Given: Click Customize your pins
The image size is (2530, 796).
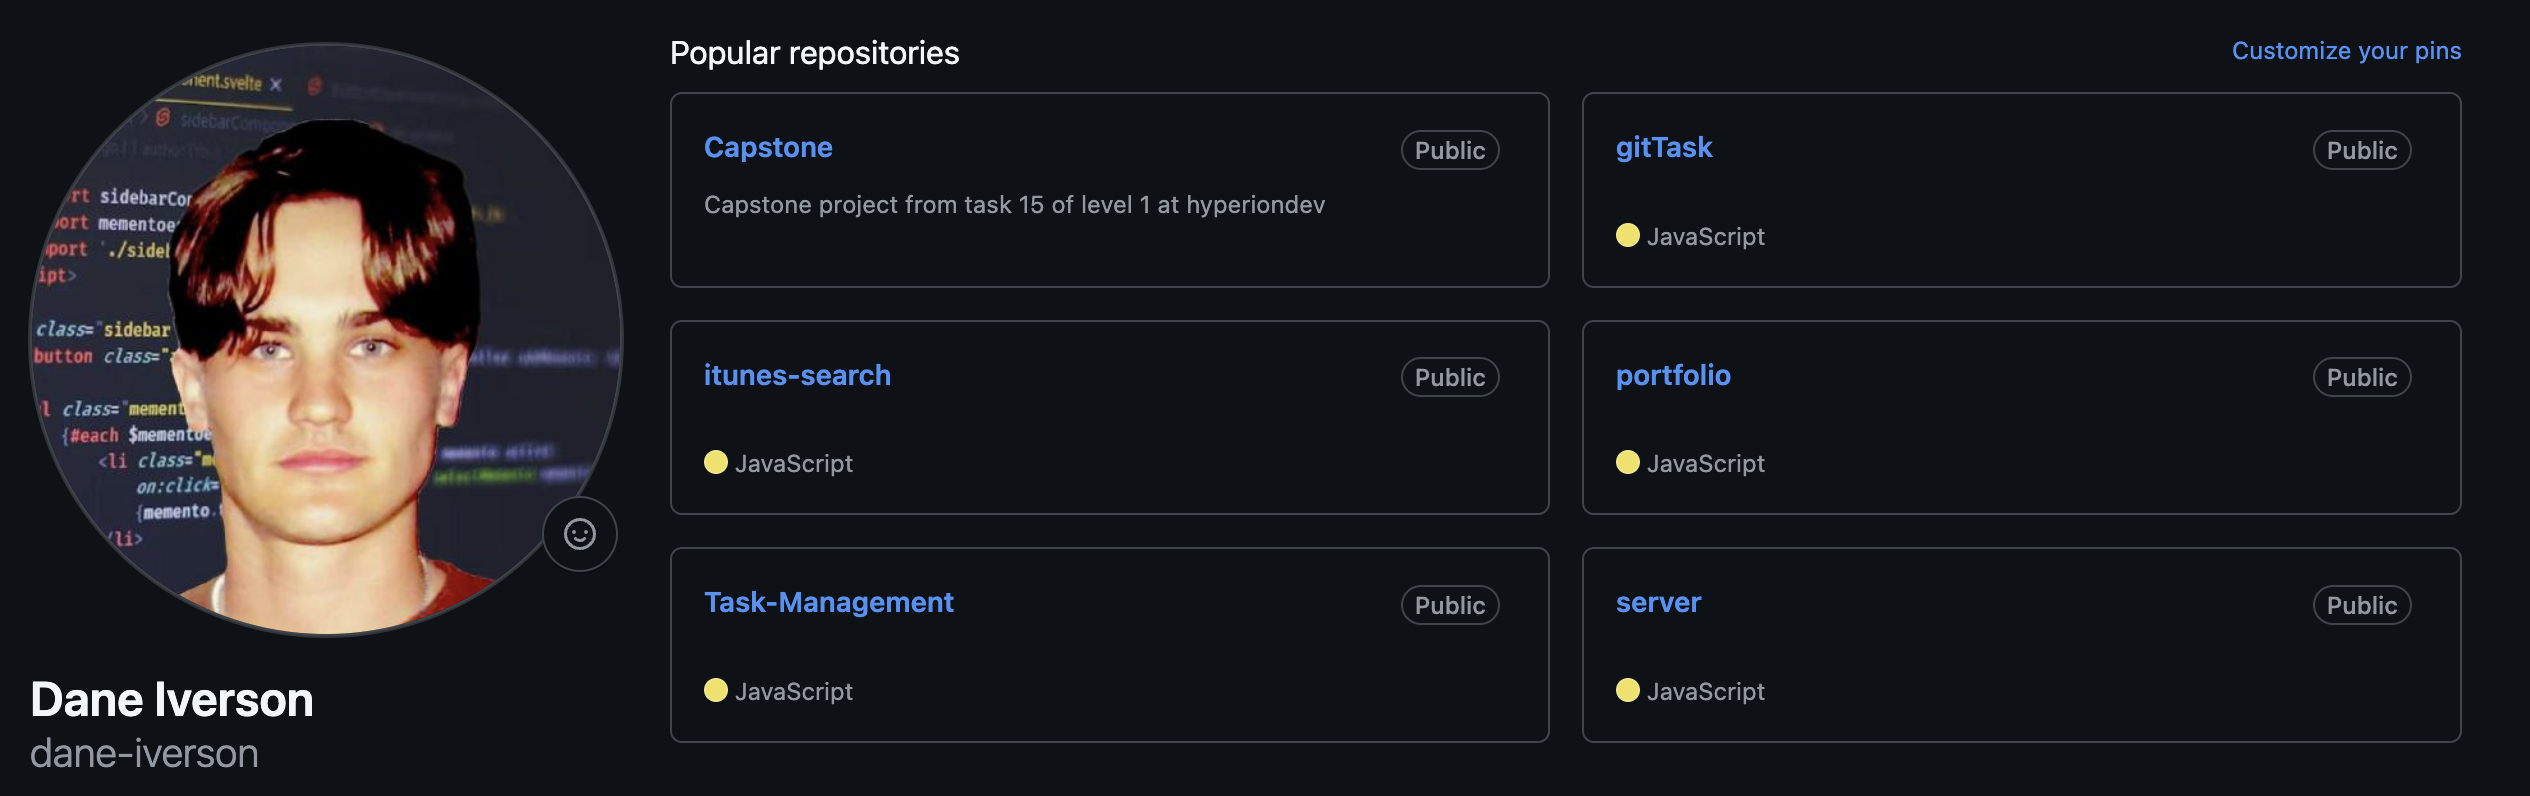Looking at the screenshot, I should (x=2346, y=50).
